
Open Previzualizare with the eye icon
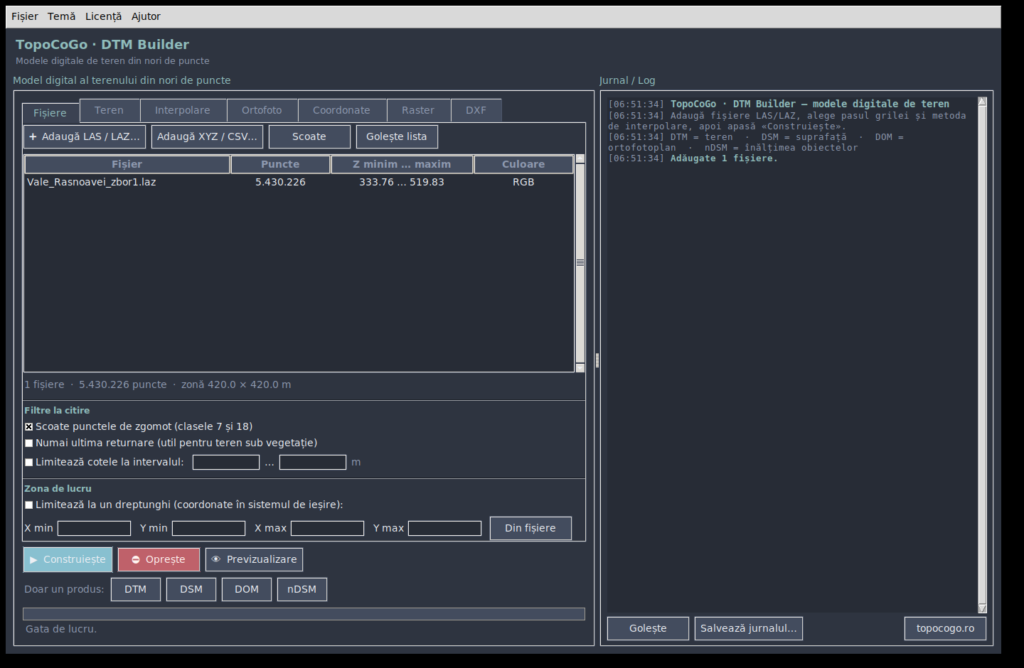point(254,560)
